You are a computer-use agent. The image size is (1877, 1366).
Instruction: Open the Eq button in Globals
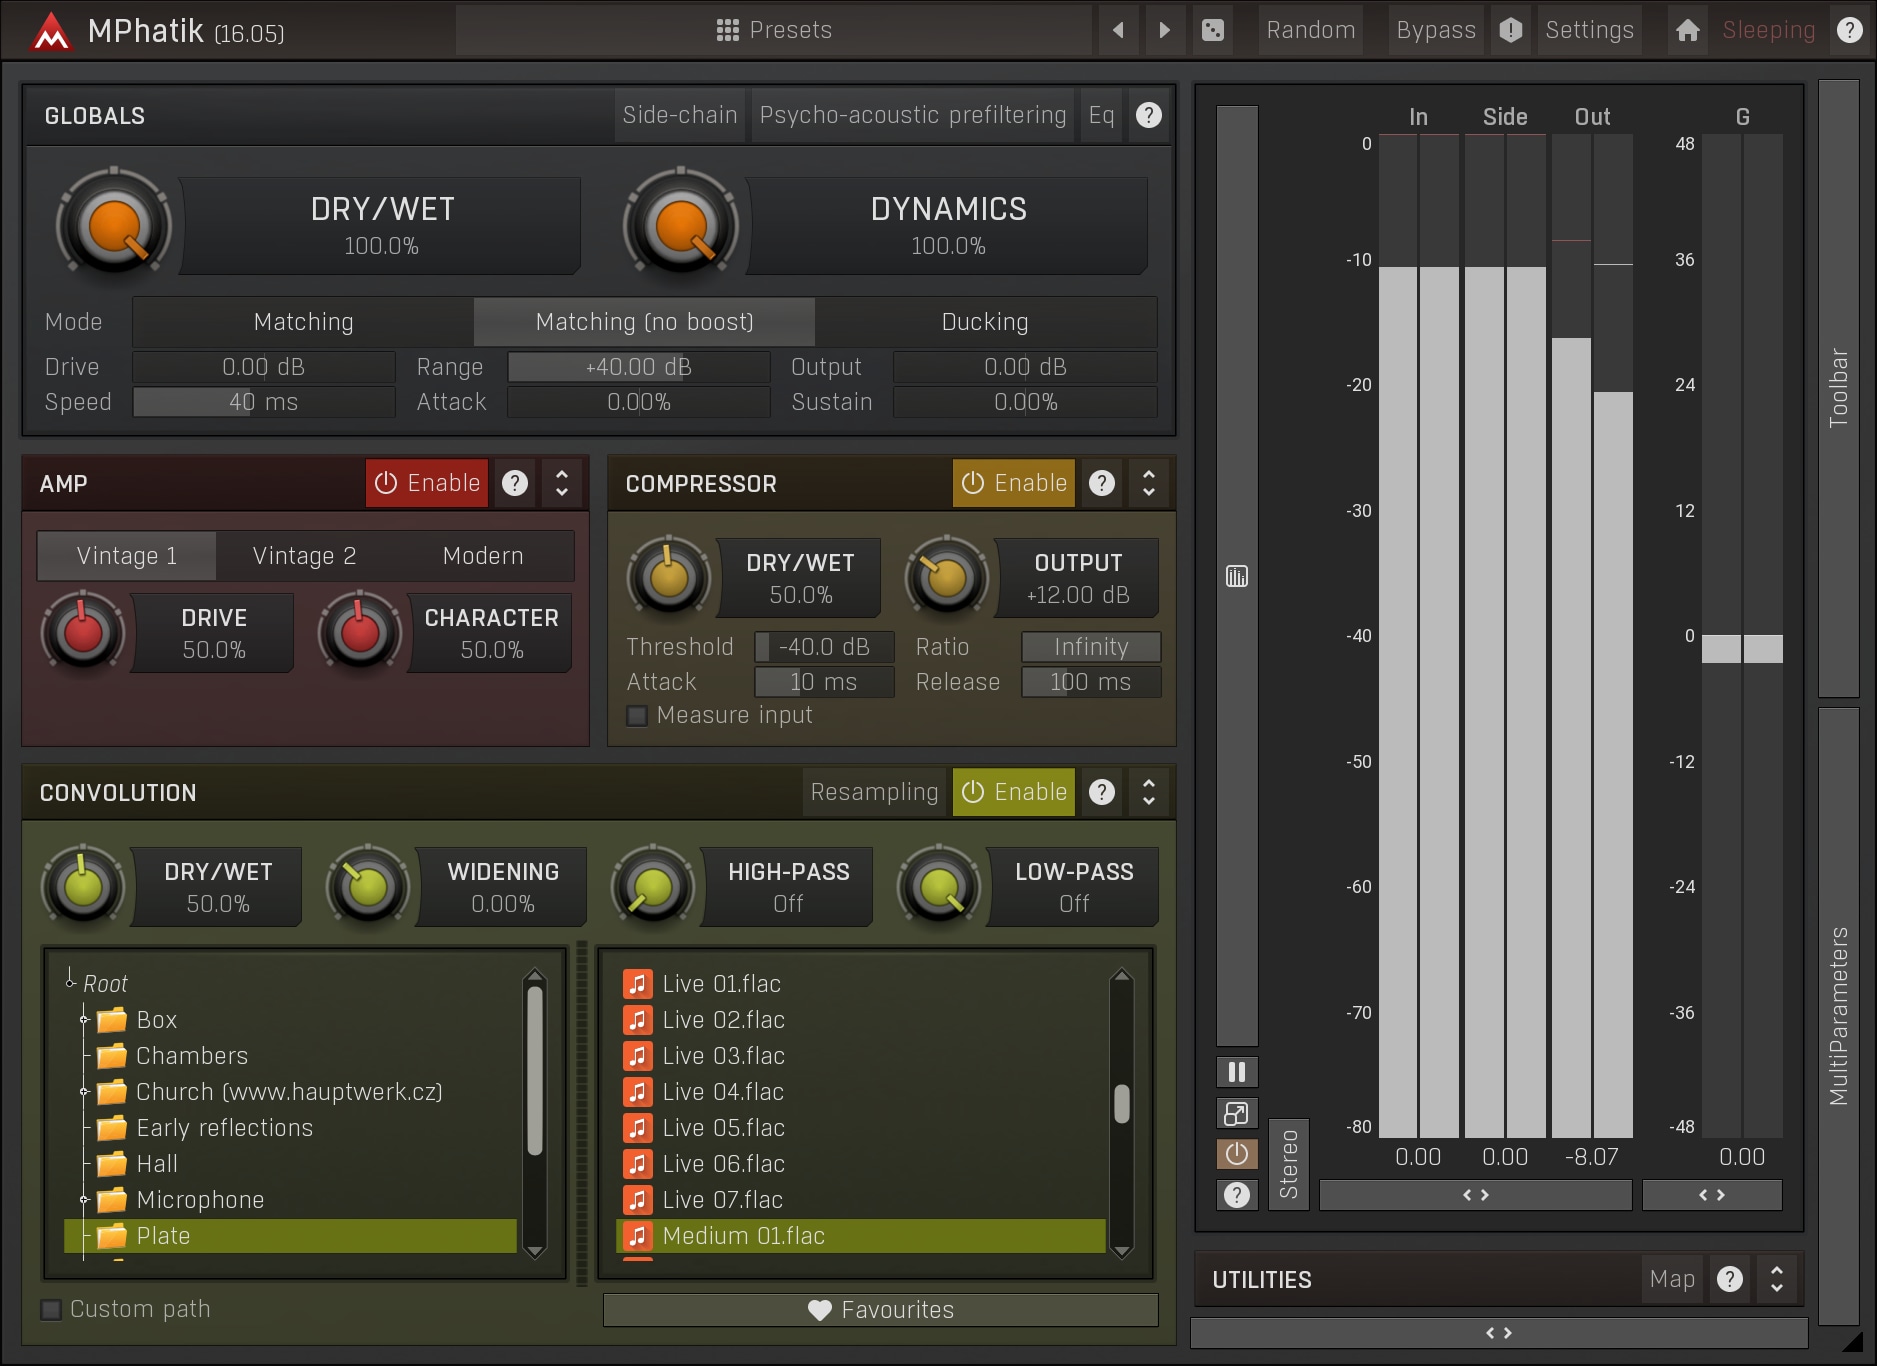1101,115
